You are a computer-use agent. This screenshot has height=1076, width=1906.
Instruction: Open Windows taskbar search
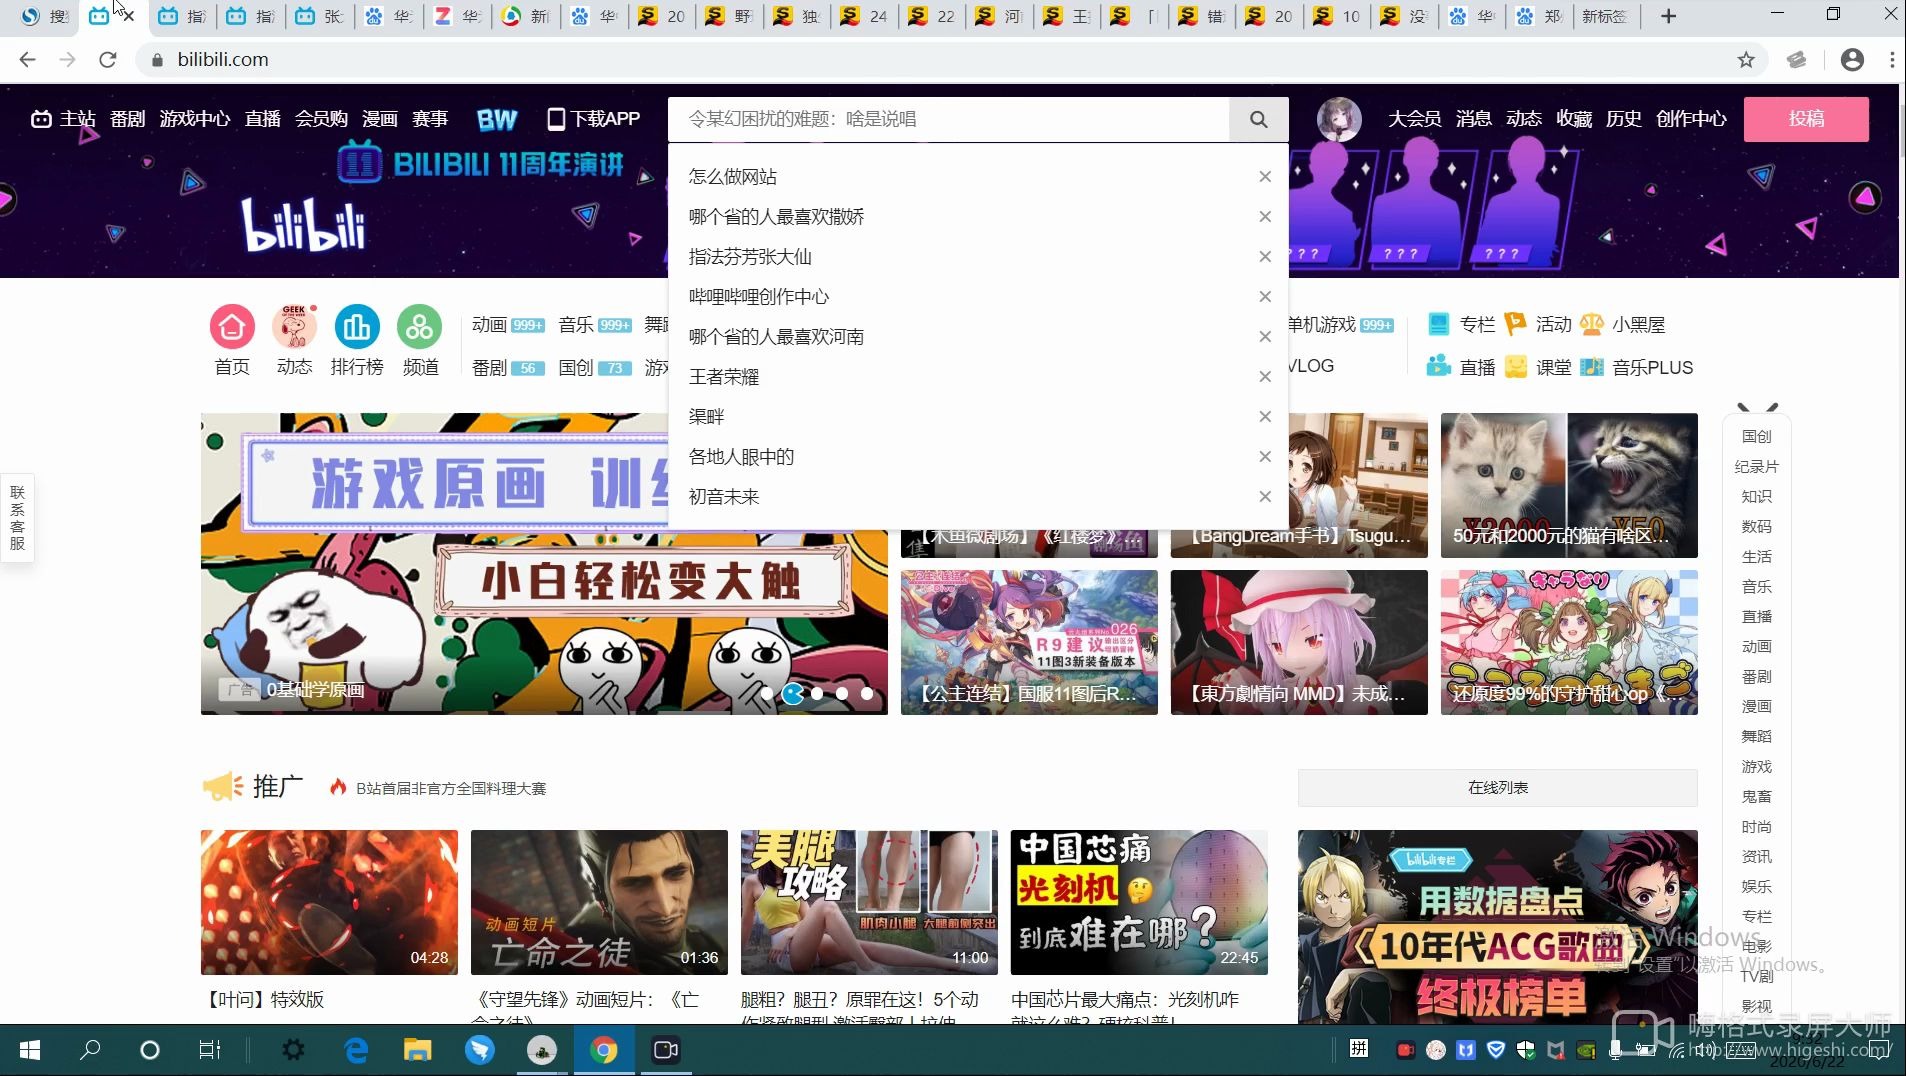pyautogui.click(x=90, y=1050)
